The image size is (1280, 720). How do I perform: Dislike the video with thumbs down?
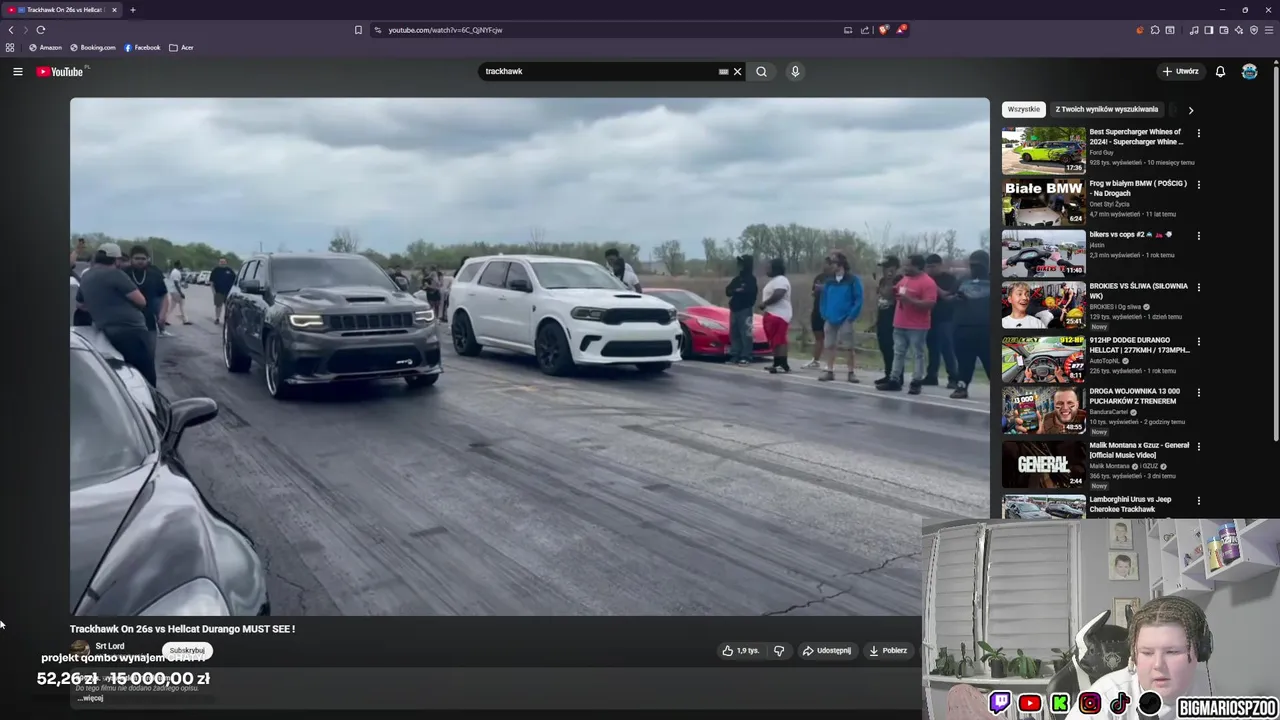(x=779, y=650)
